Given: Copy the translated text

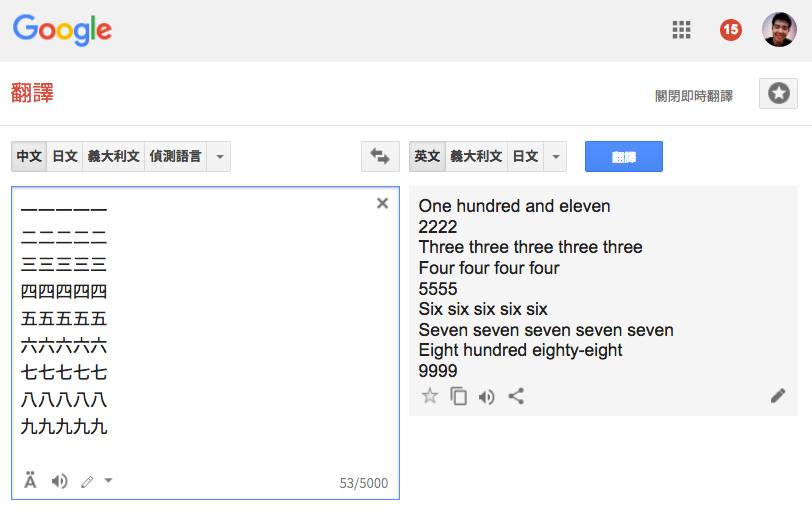Looking at the screenshot, I should (x=458, y=396).
